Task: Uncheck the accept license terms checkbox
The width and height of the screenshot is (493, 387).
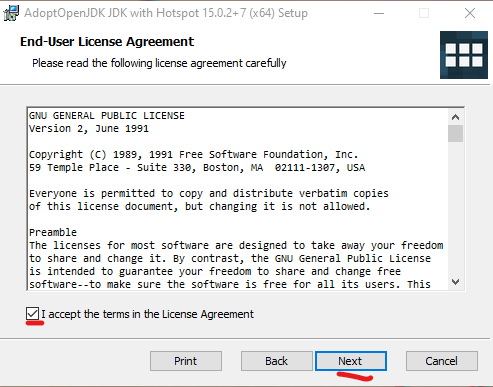Action: click(32, 314)
